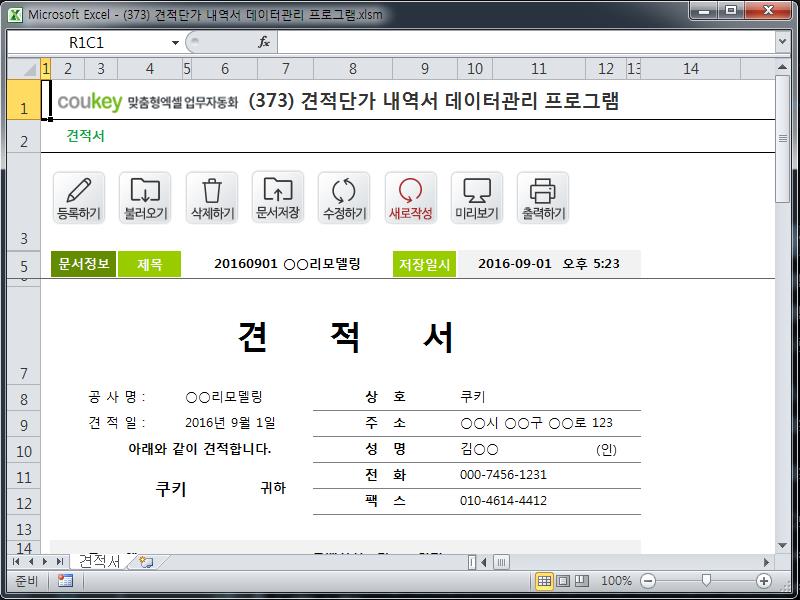
Task: Switch to Normal view in status bar
Action: coord(544,581)
